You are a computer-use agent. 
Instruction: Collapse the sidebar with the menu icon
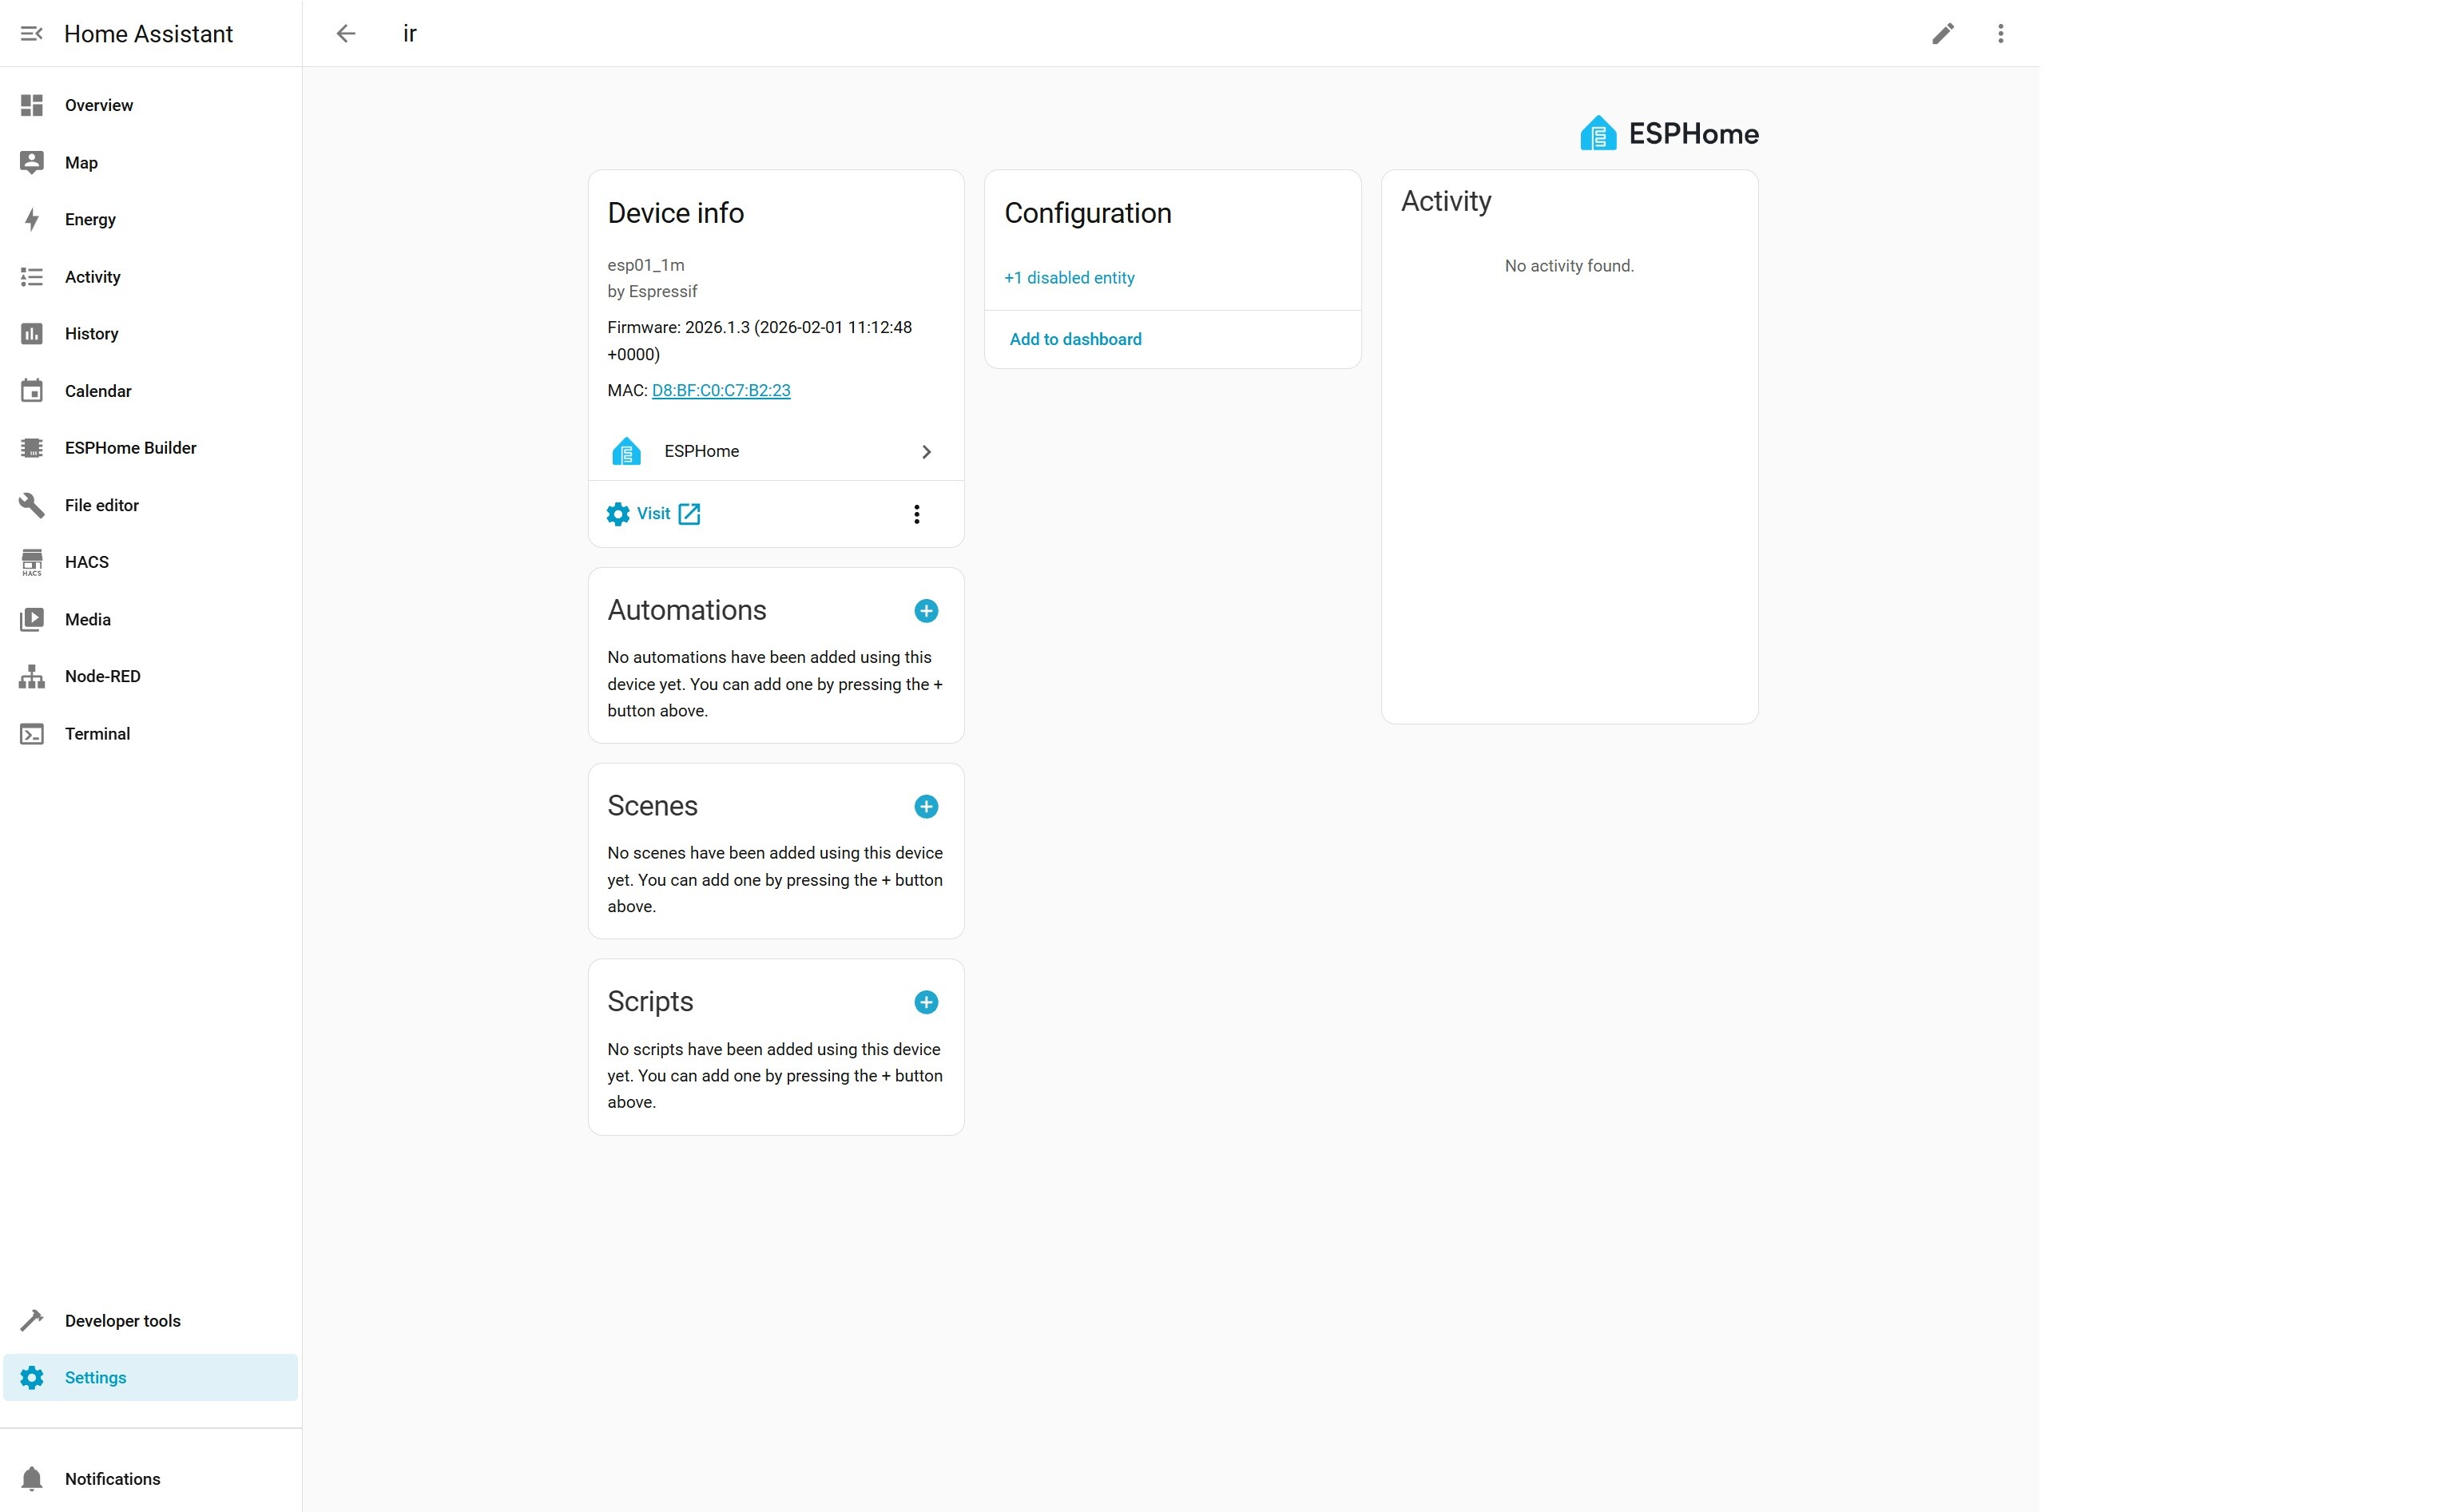pos(31,34)
